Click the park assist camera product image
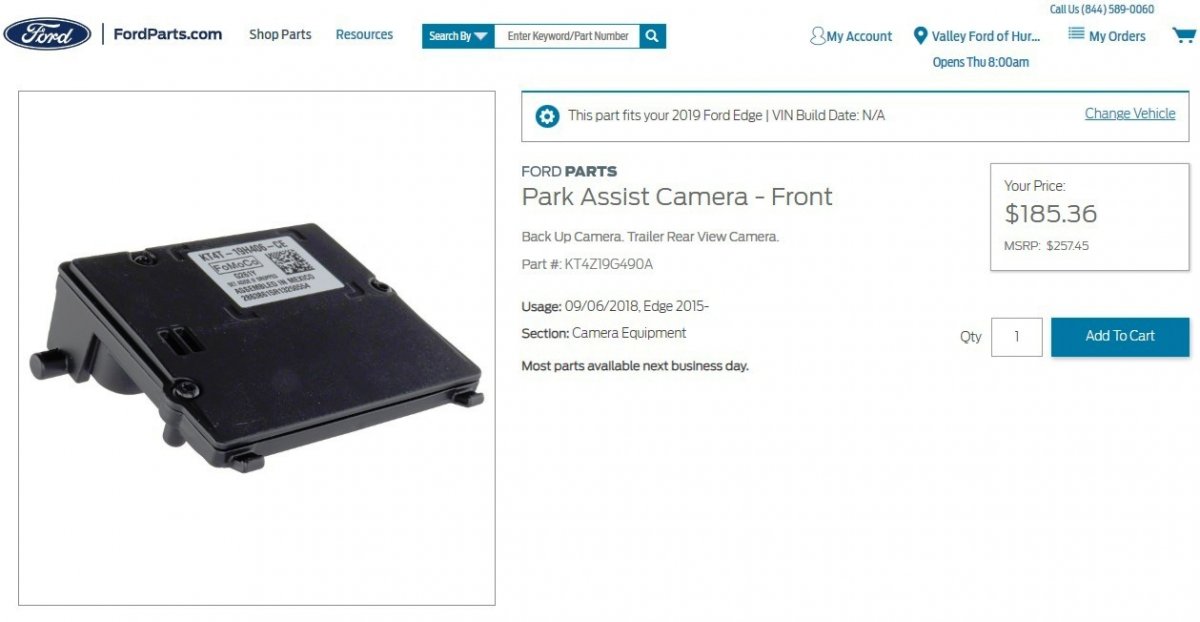The height and width of the screenshot is (622, 1200). 257,348
